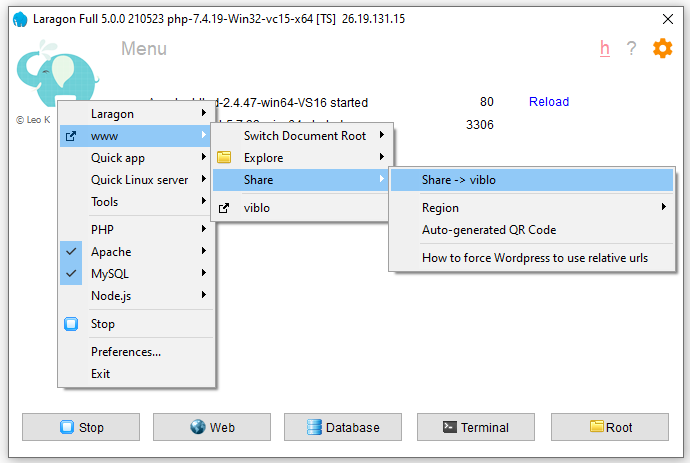
Task: Click the Menu label at top
Action: pos(144,48)
